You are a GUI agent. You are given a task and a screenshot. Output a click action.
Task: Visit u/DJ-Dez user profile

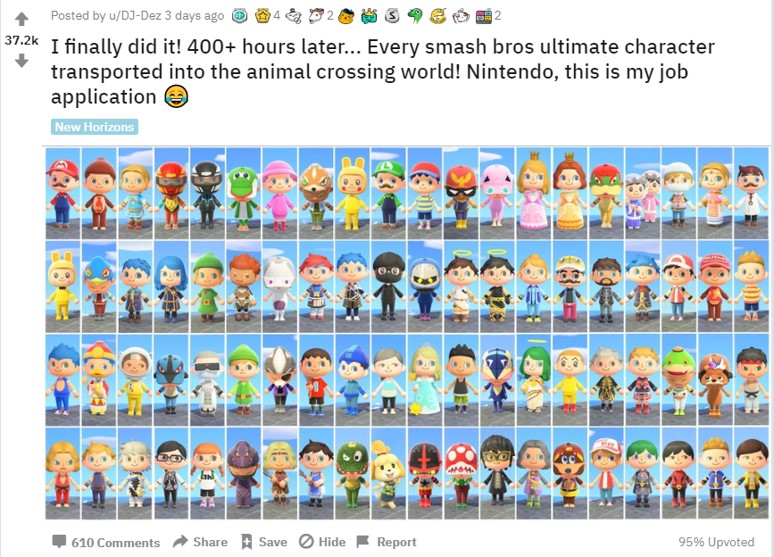pyautogui.click(x=135, y=16)
